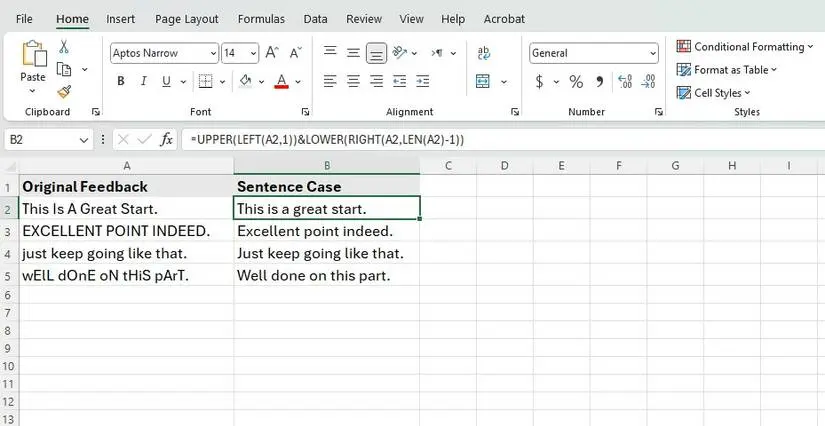Viewport: 825px width, 426px height.
Task: Select column B header
Action: pyautogui.click(x=327, y=166)
